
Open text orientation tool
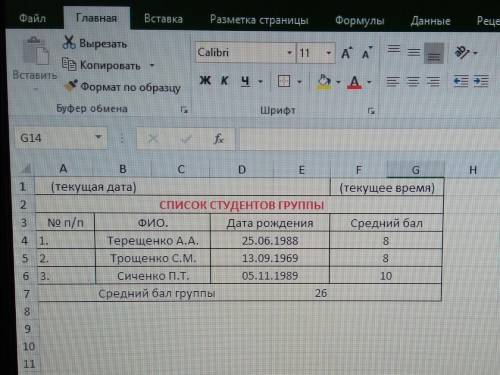coord(462,52)
